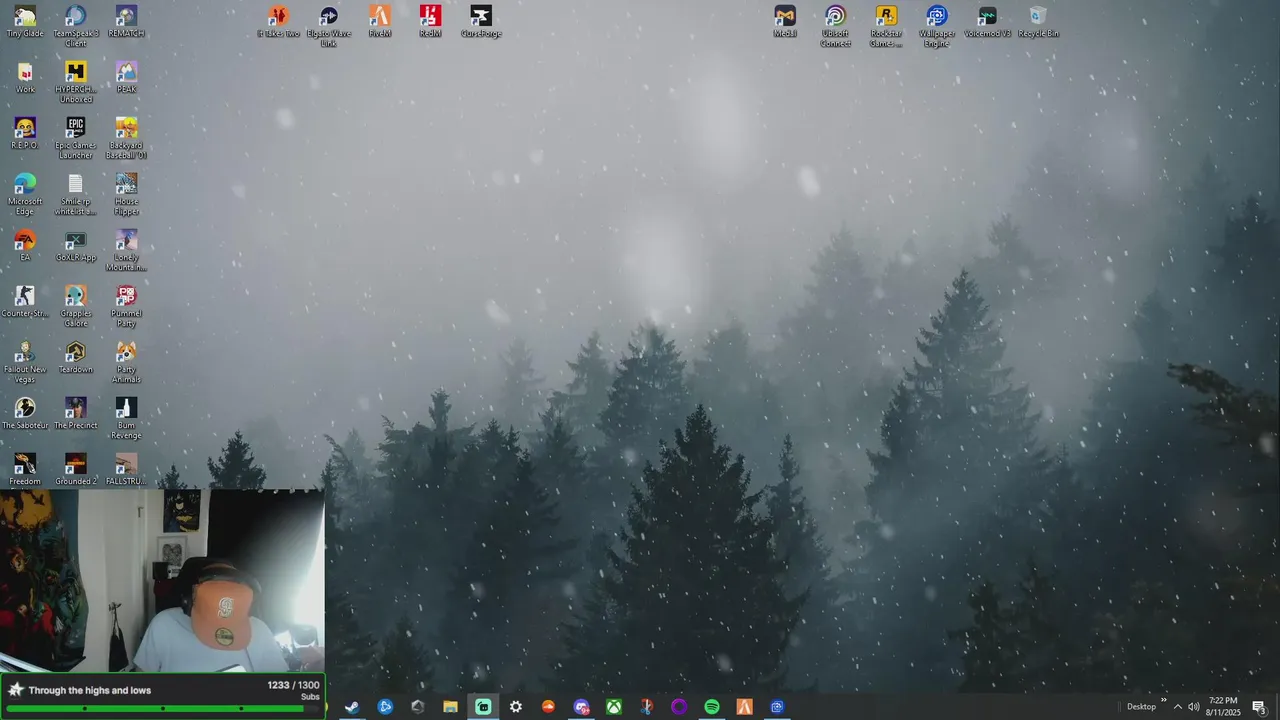Select the Pummel Party icon
Screen dimensions: 1280x720
tap(126, 306)
